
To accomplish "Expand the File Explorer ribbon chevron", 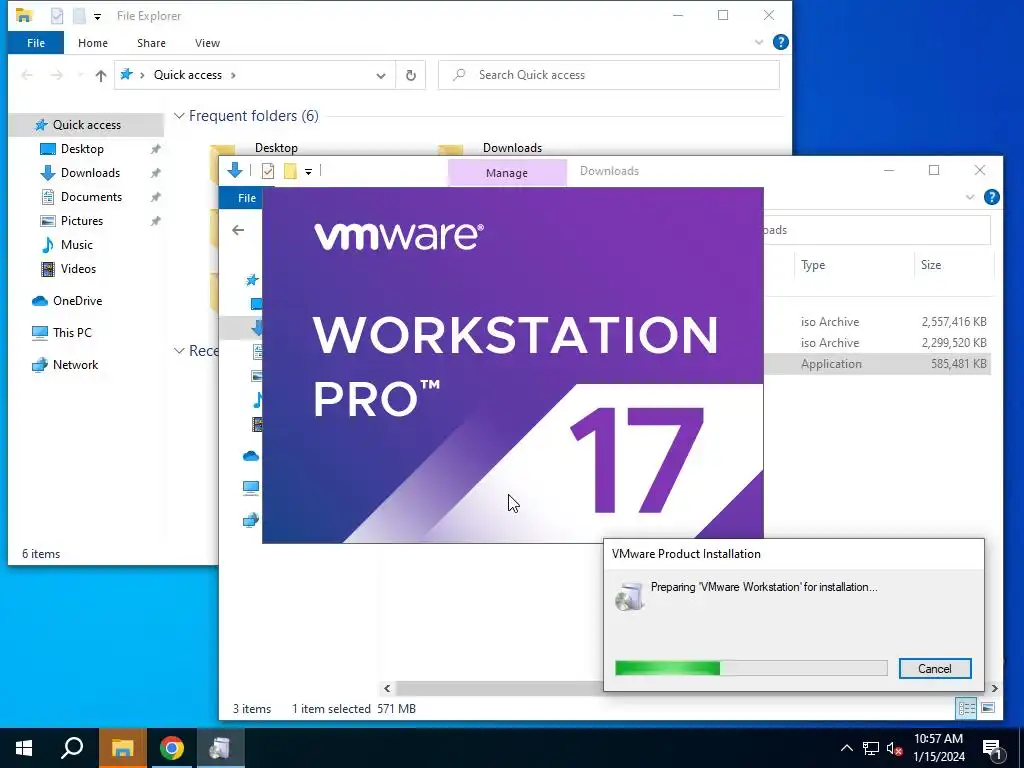I will pyautogui.click(x=759, y=42).
